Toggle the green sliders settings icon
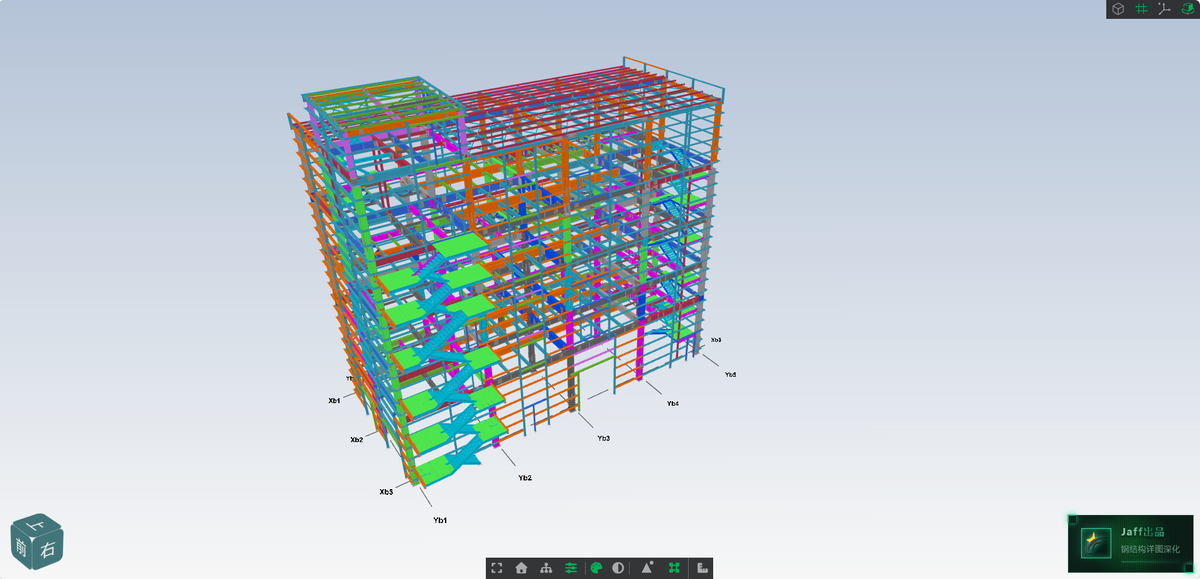Viewport: 1200px width, 579px height. pyautogui.click(x=571, y=568)
